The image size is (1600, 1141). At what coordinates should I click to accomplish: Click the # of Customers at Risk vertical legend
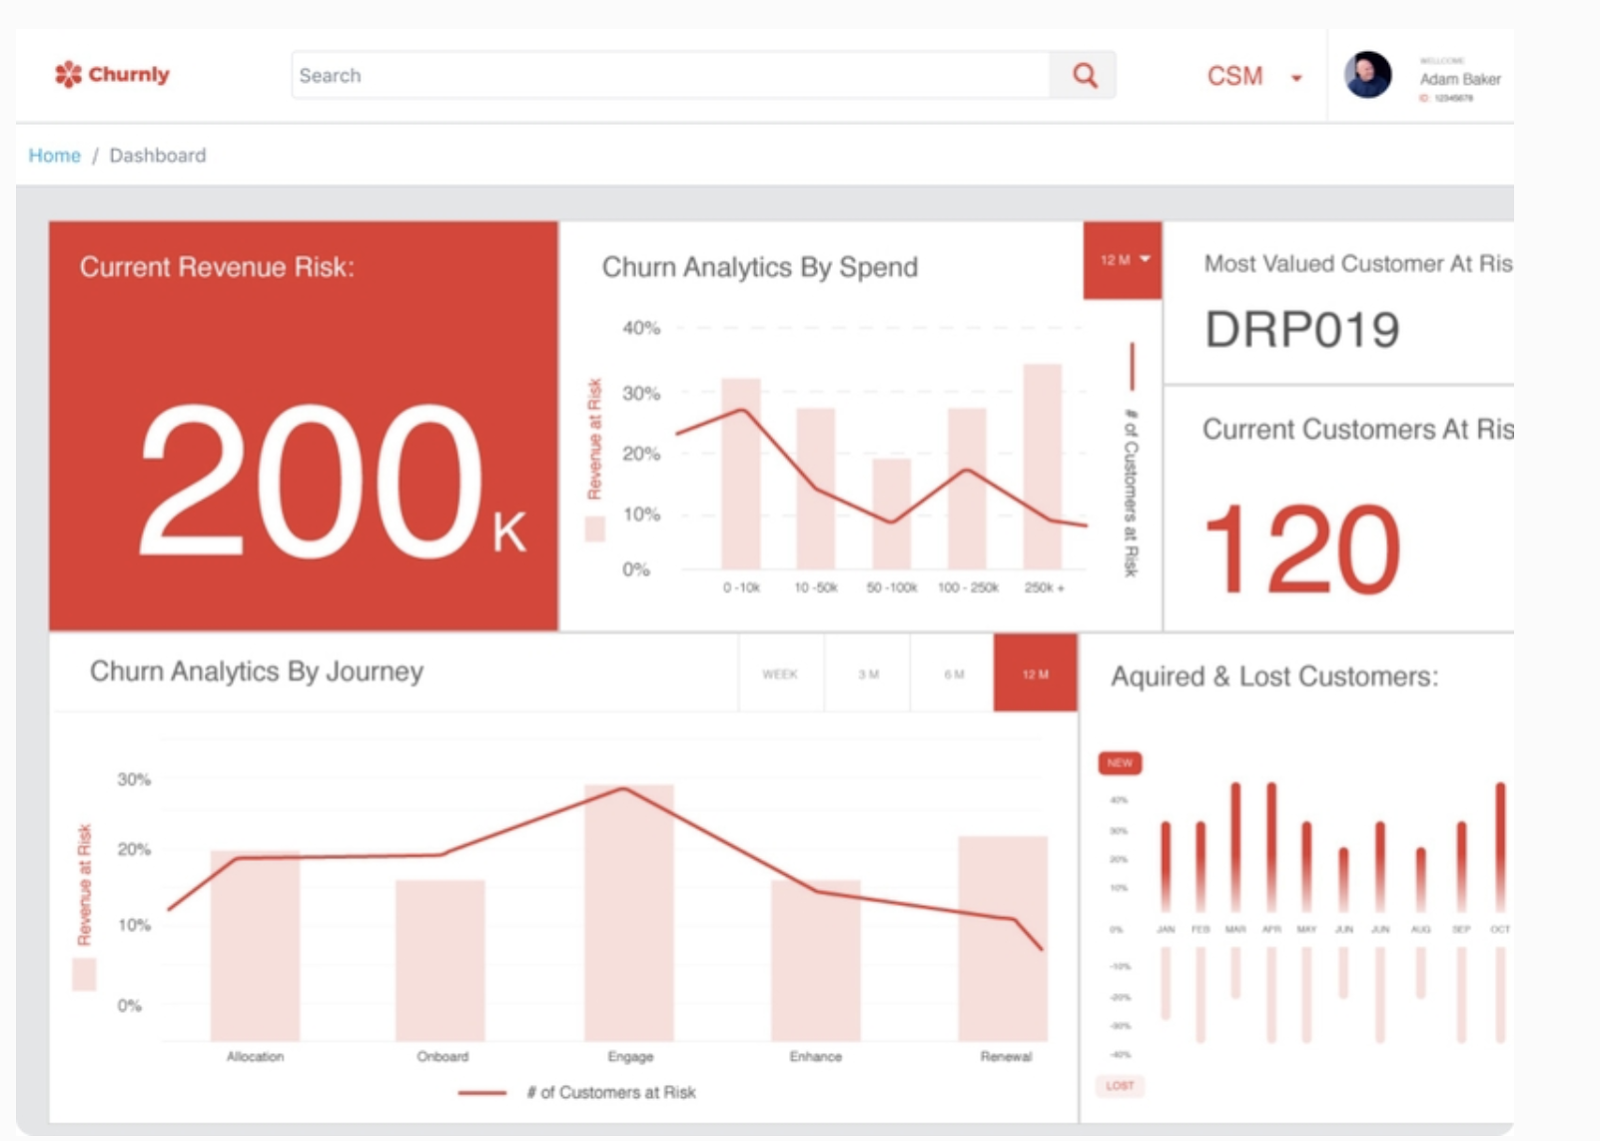[1131, 460]
